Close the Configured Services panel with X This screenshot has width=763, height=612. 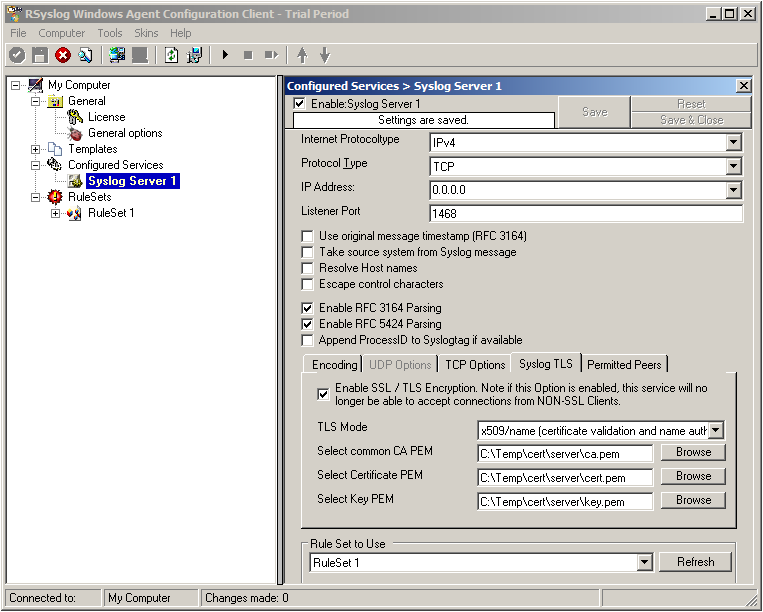pyautogui.click(x=744, y=86)
